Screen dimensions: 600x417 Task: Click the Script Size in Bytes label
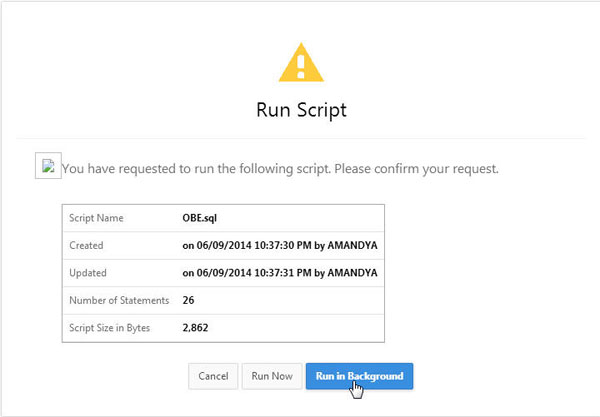(109, 328)
